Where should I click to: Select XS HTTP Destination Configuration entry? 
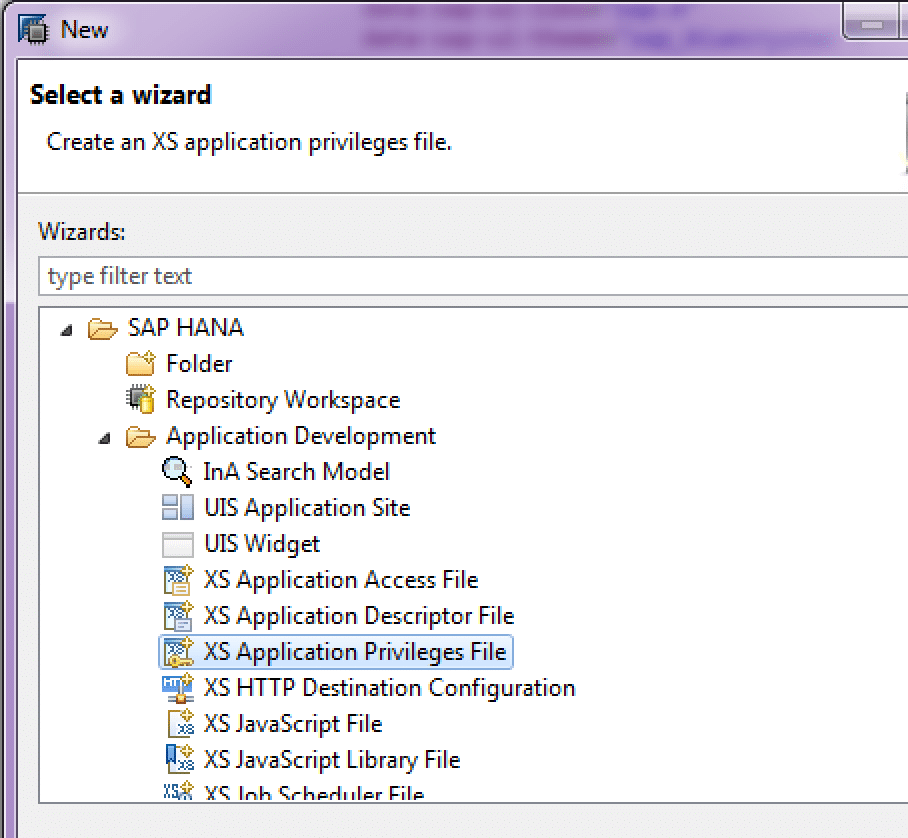tap(389, 688)
